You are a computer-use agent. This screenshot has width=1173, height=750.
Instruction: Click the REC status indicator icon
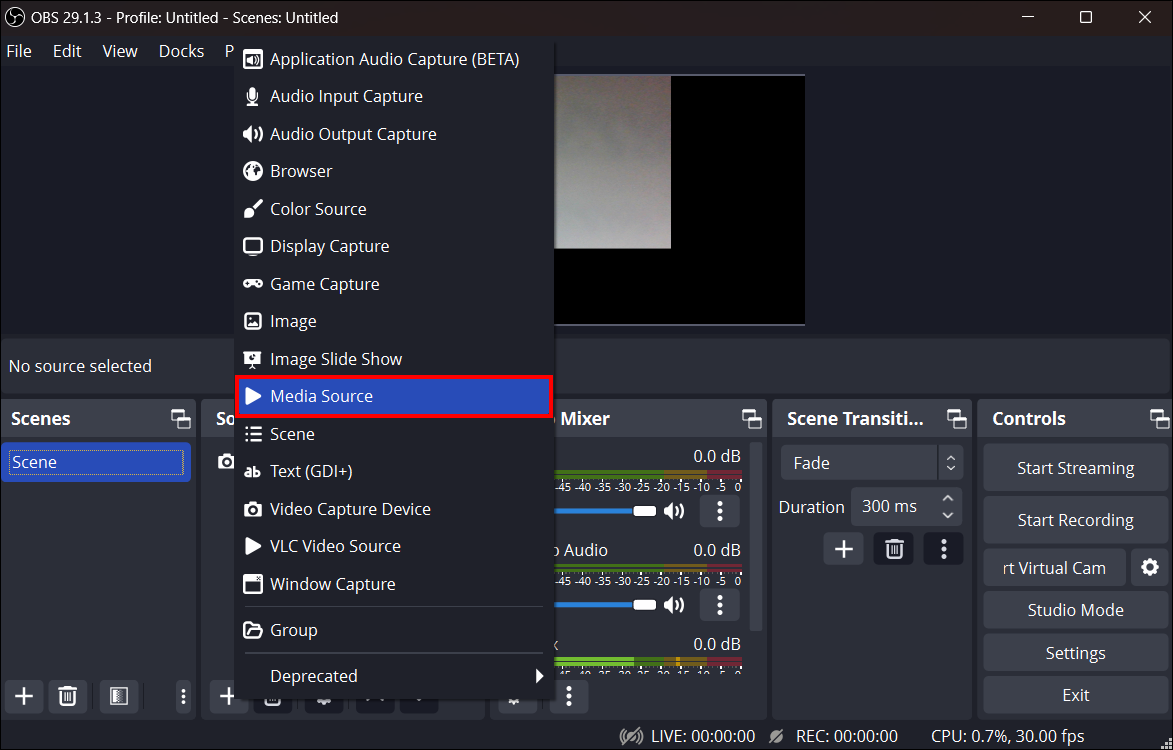[x=777, y=737]
